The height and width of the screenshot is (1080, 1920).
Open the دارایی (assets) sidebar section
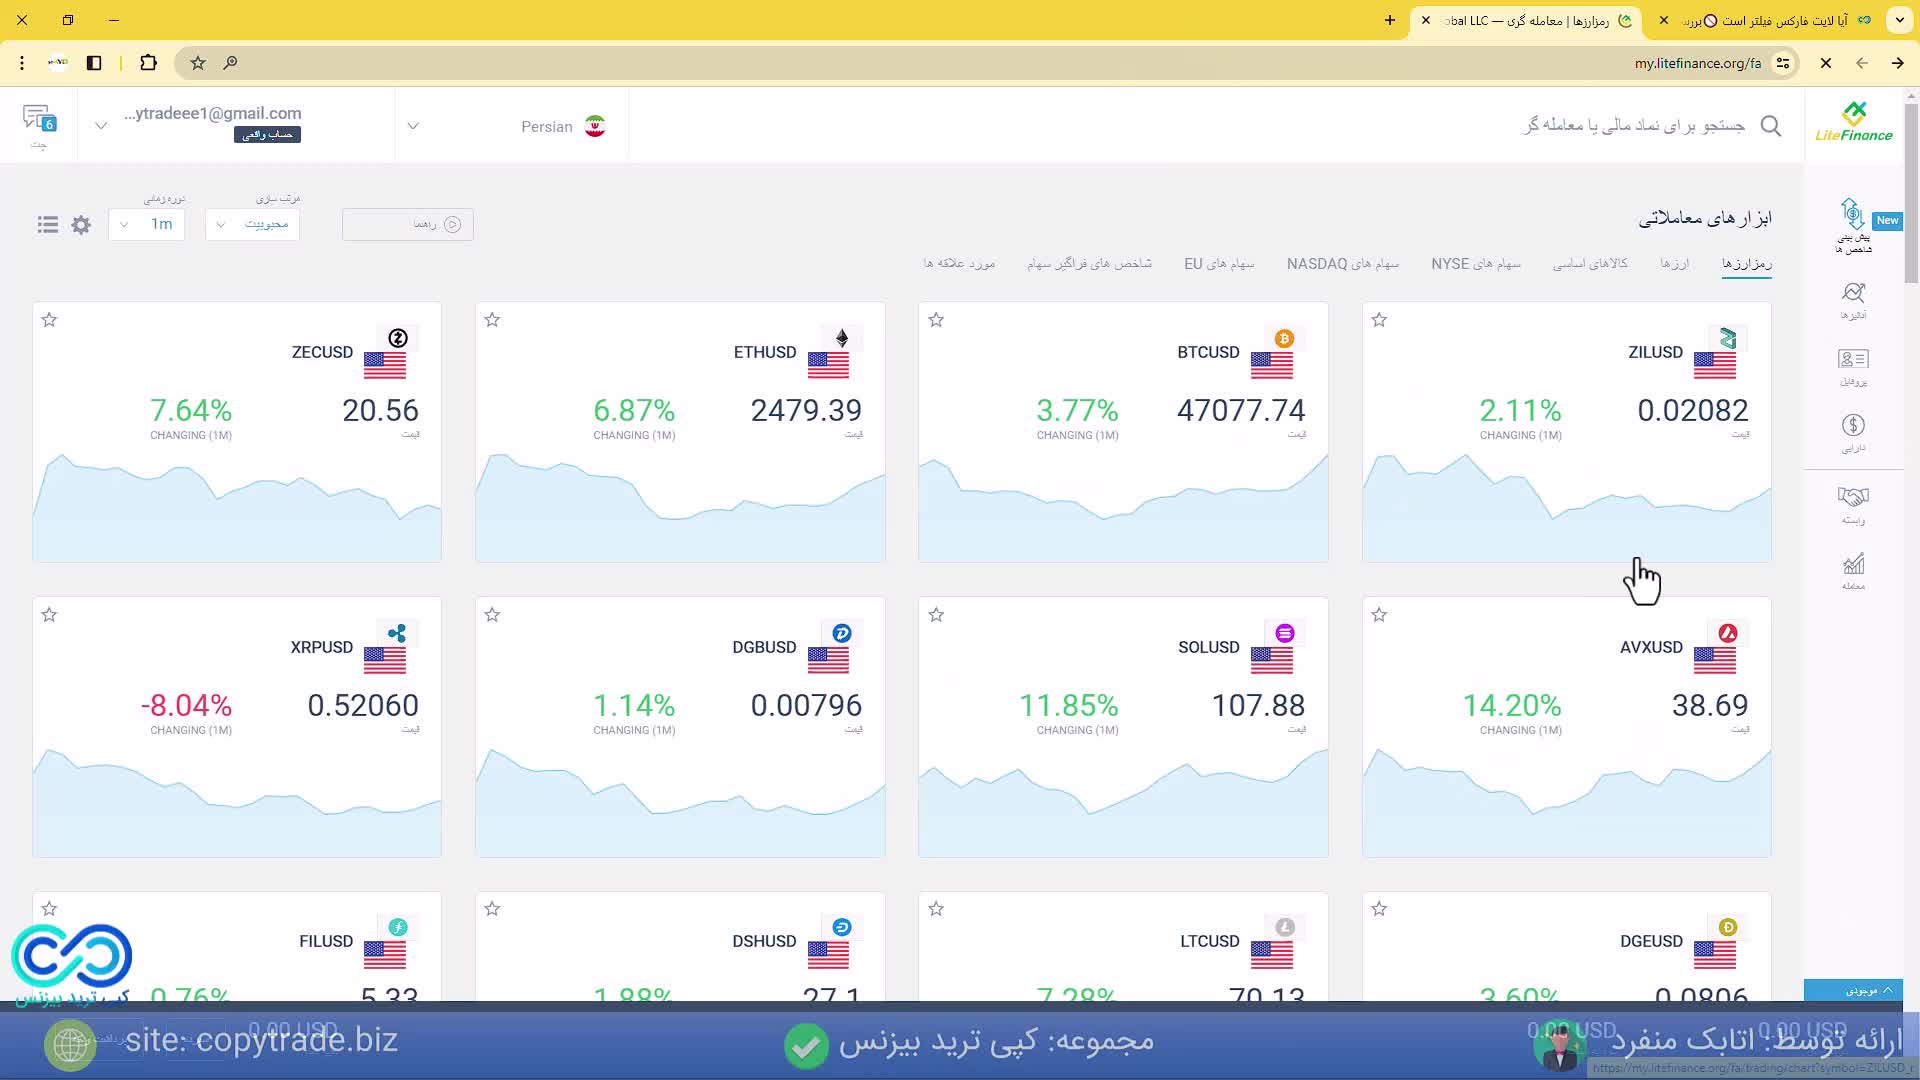coord(1853,425)
